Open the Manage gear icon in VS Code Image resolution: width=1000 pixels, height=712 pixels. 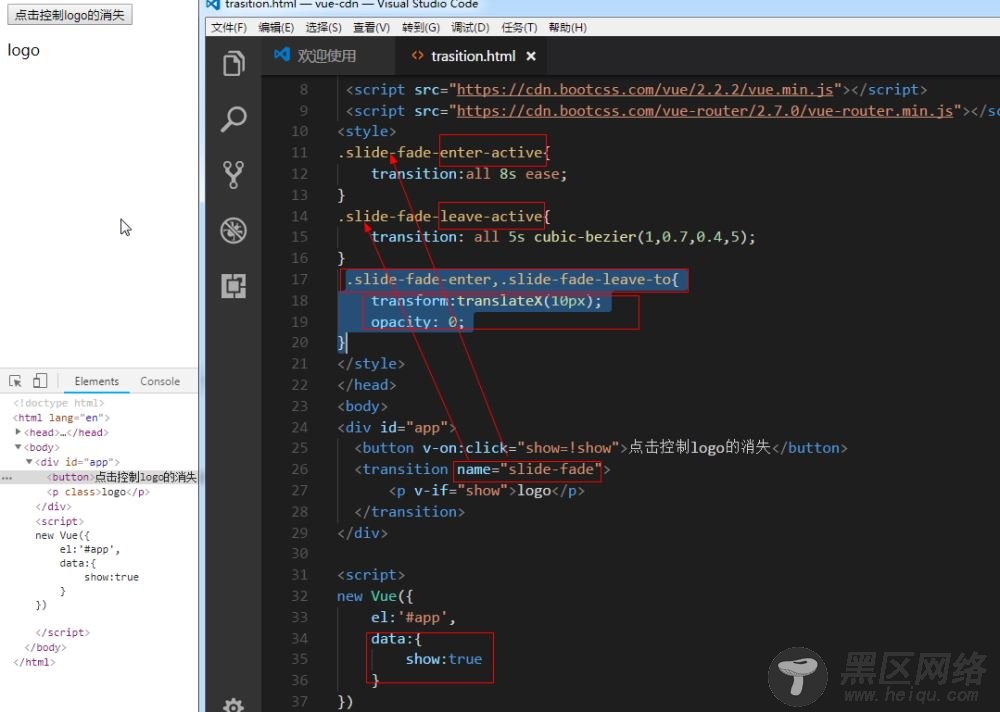point(233,704)
